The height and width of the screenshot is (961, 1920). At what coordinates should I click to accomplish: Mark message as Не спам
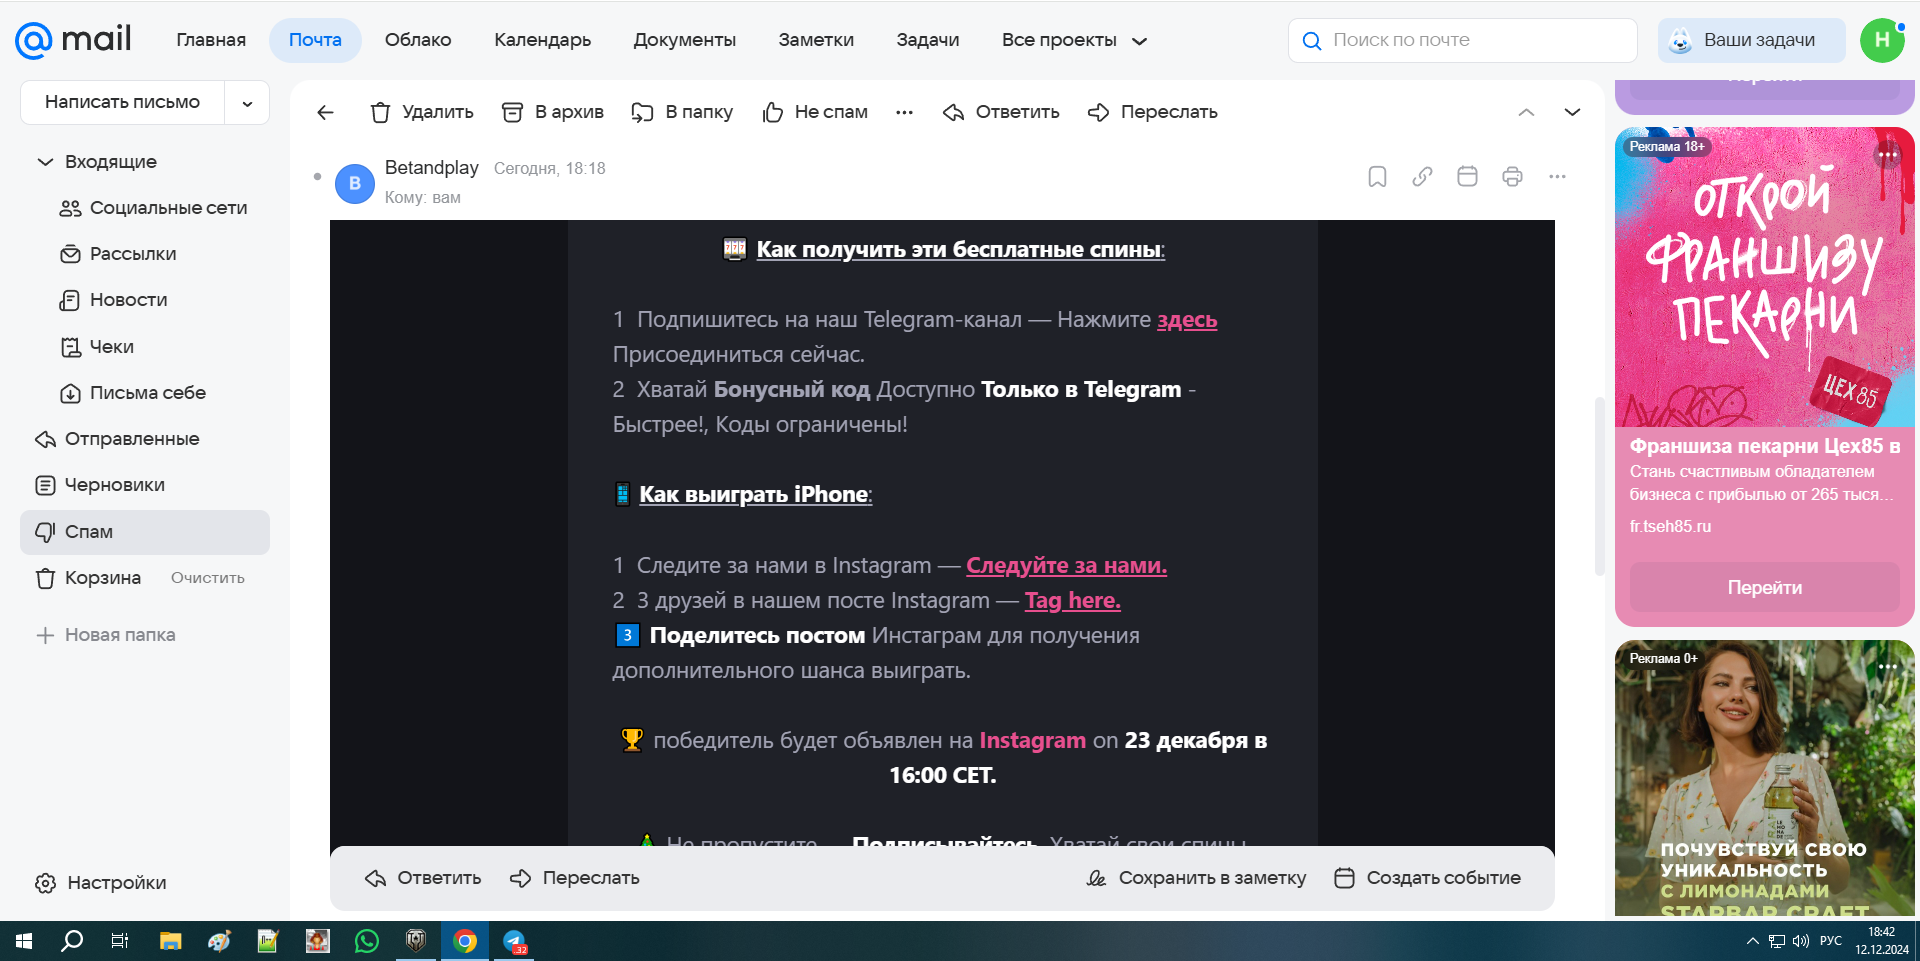click(815, 112)
